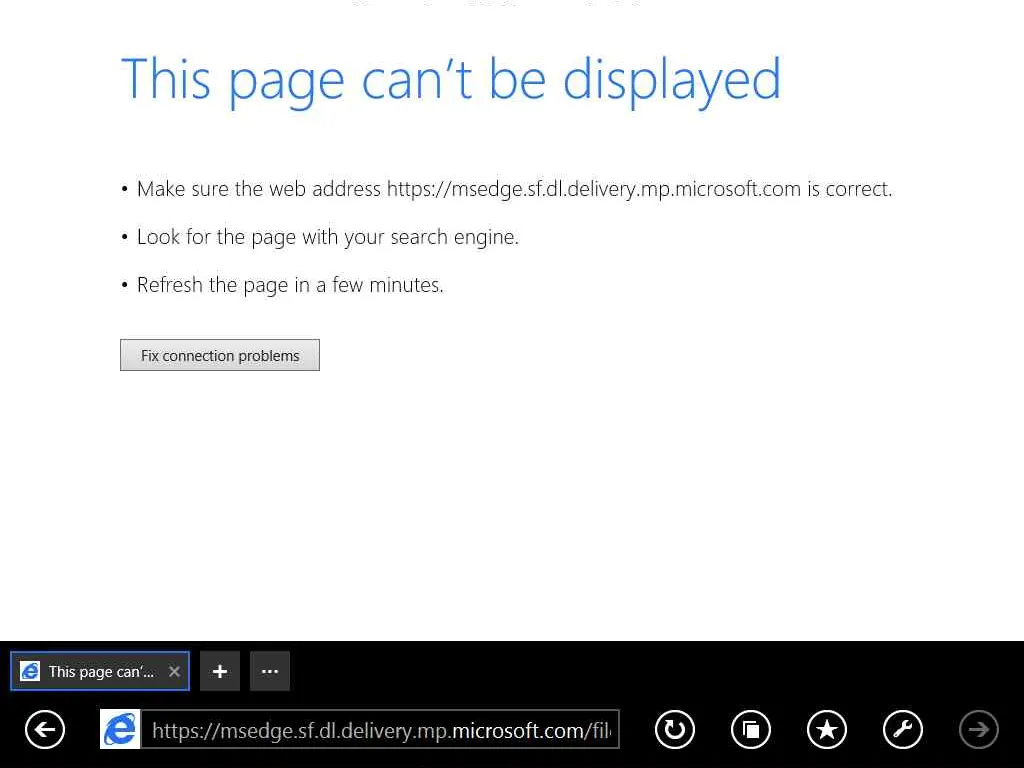The width and height of the screenshot is (1024, 768).
Task: Go back using the back arrow
Action: point(45,729)
